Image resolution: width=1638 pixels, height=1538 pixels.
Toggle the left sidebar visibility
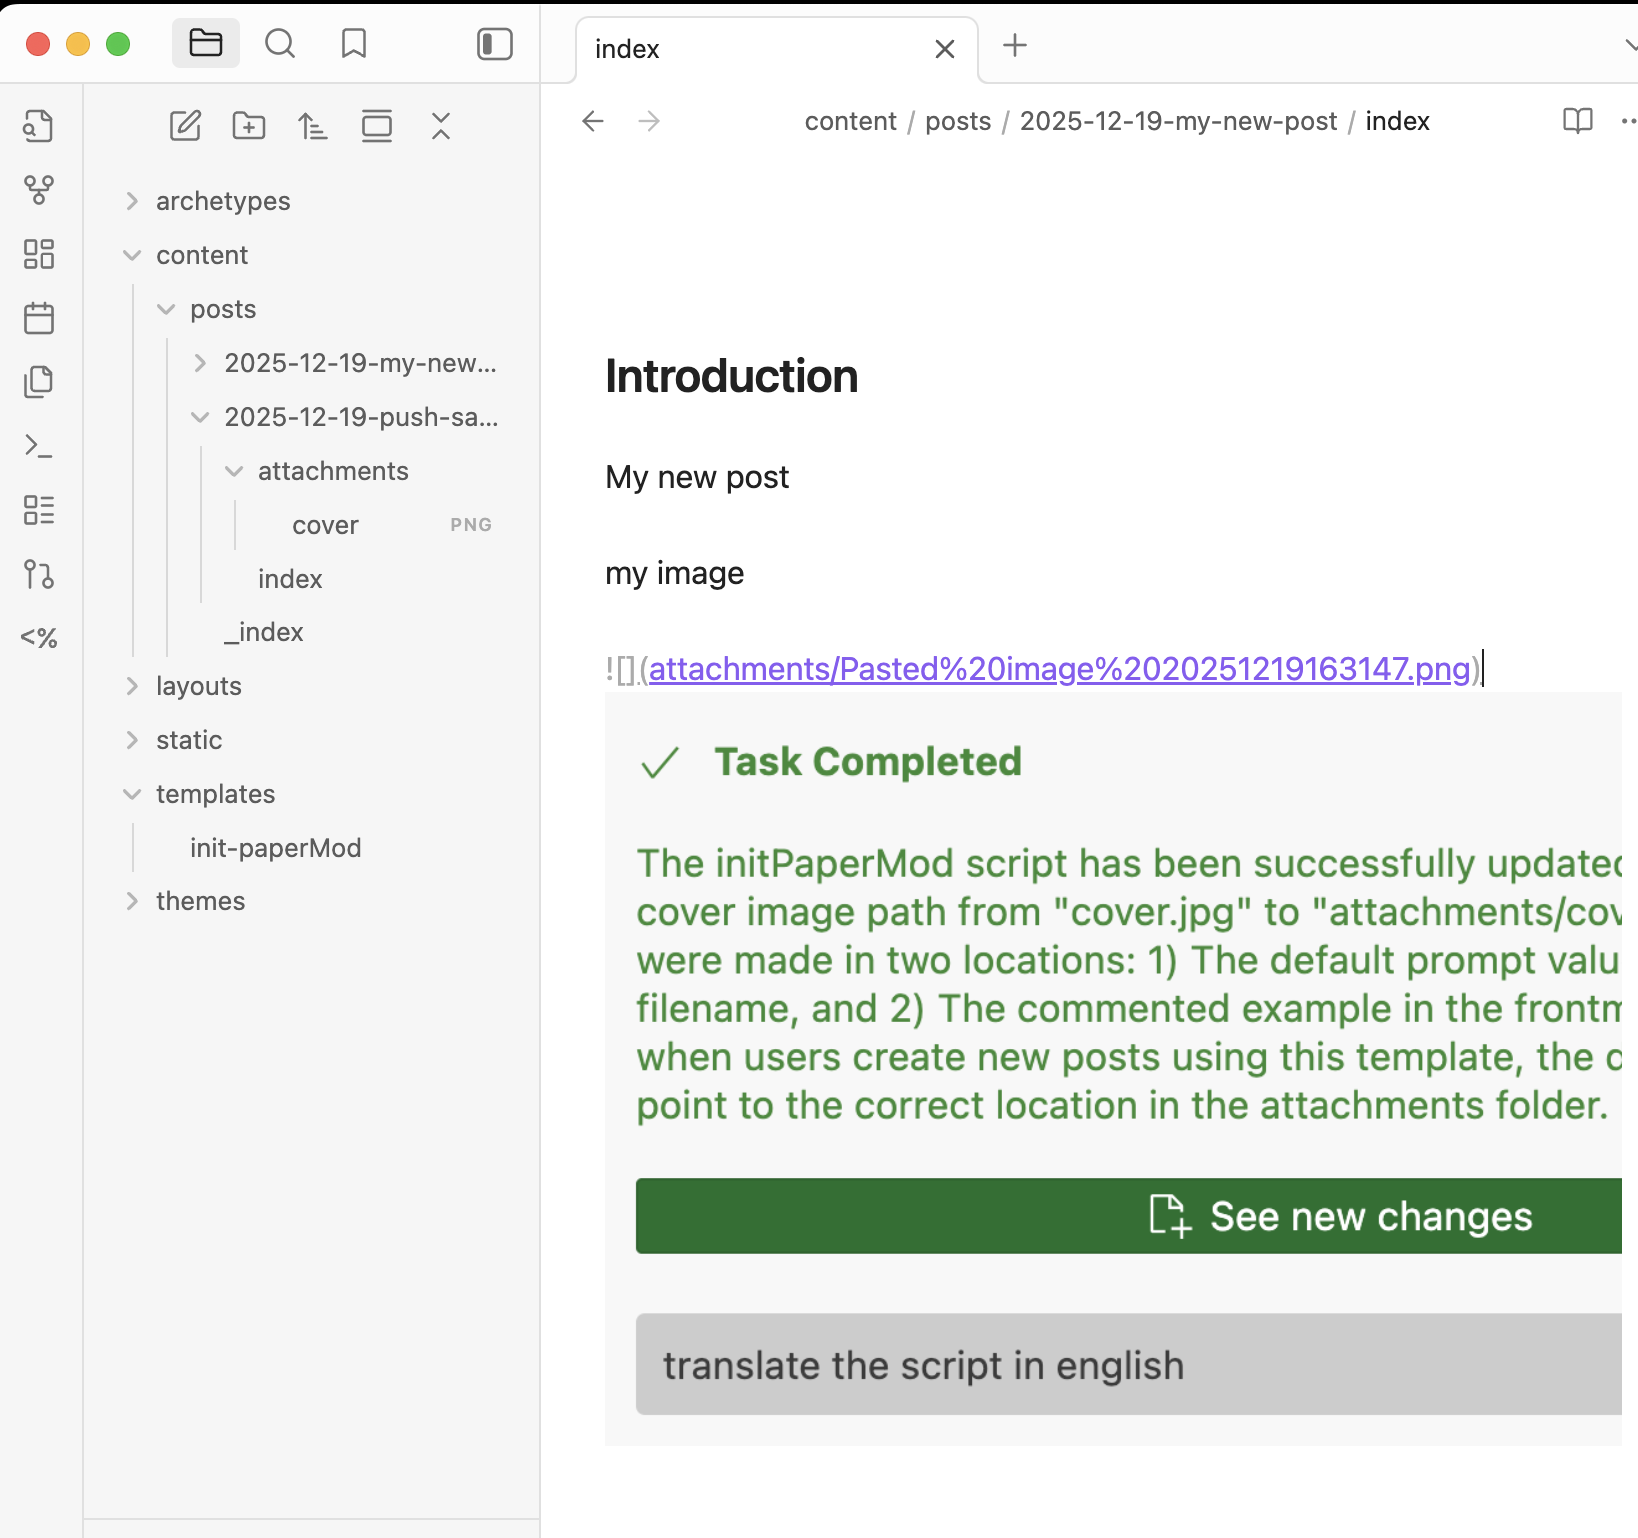point(495,45)
